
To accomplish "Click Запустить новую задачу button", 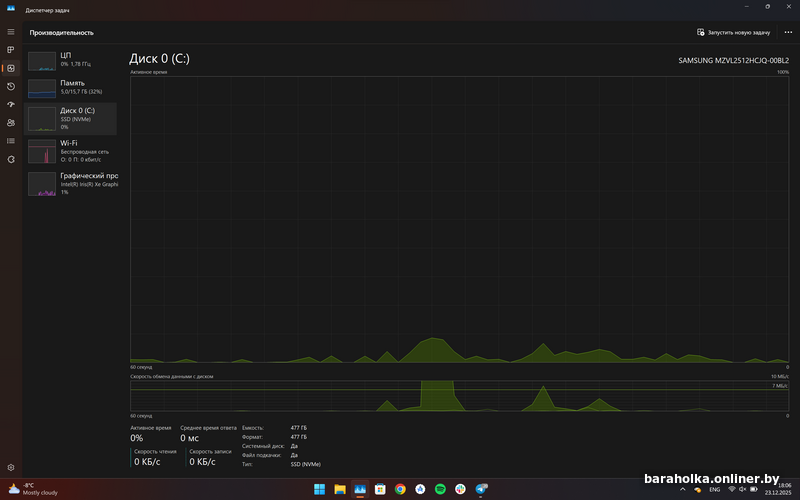I will [734, 32].
